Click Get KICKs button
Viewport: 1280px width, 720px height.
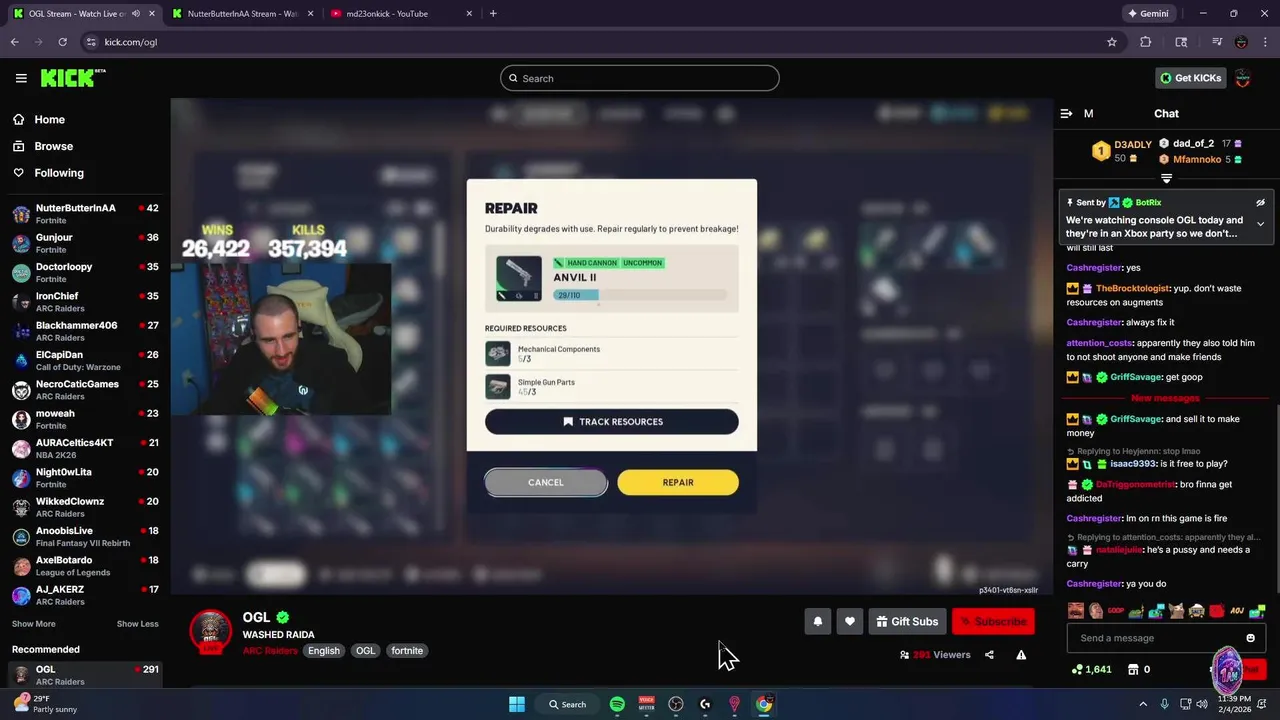[1190, 78]
